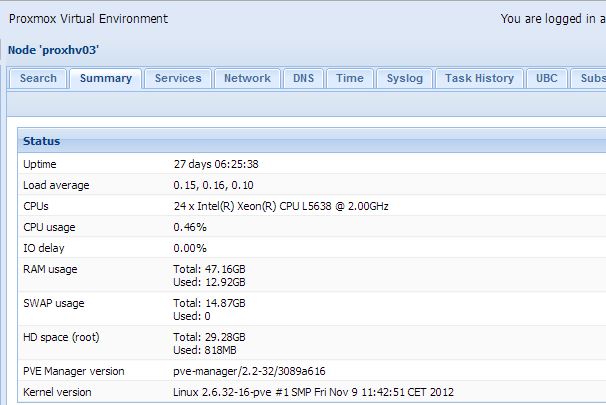Select the PVE Manager version text
606x405 pixels.
click(x=249, y=371)
